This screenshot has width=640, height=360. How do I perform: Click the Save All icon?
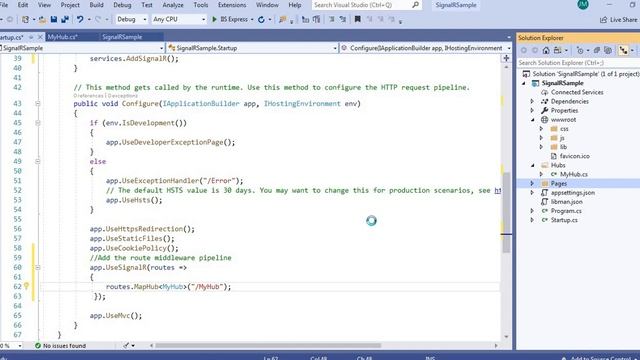65,19
